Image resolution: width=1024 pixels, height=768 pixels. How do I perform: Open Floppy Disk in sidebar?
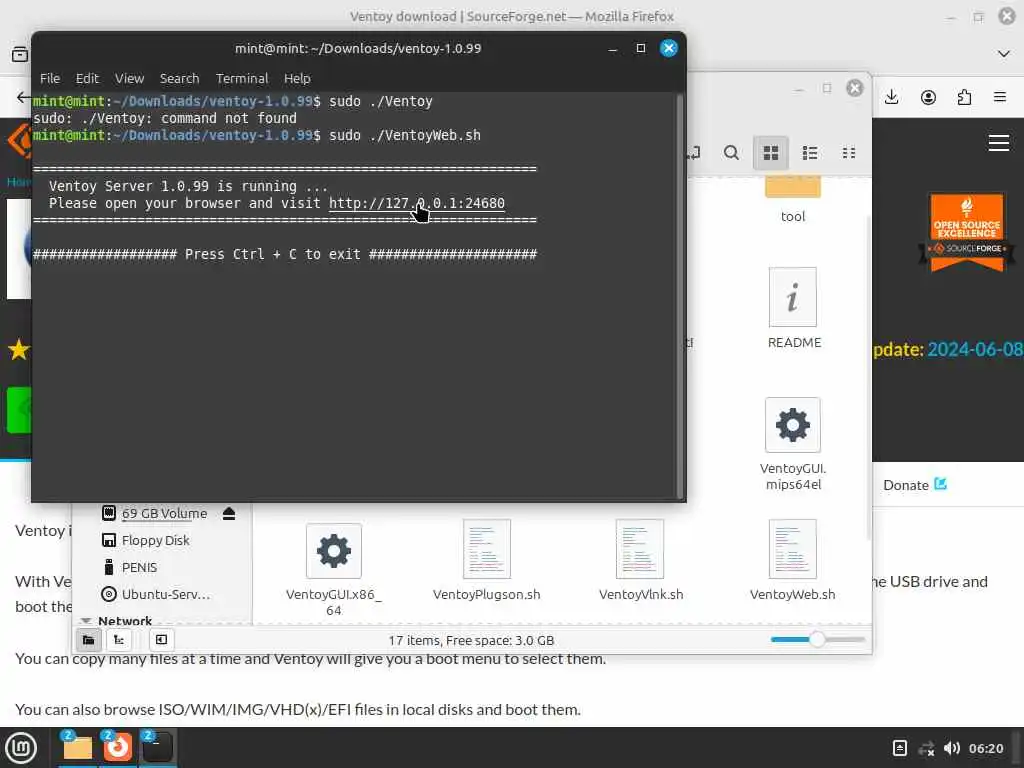(x=155, y=541)
